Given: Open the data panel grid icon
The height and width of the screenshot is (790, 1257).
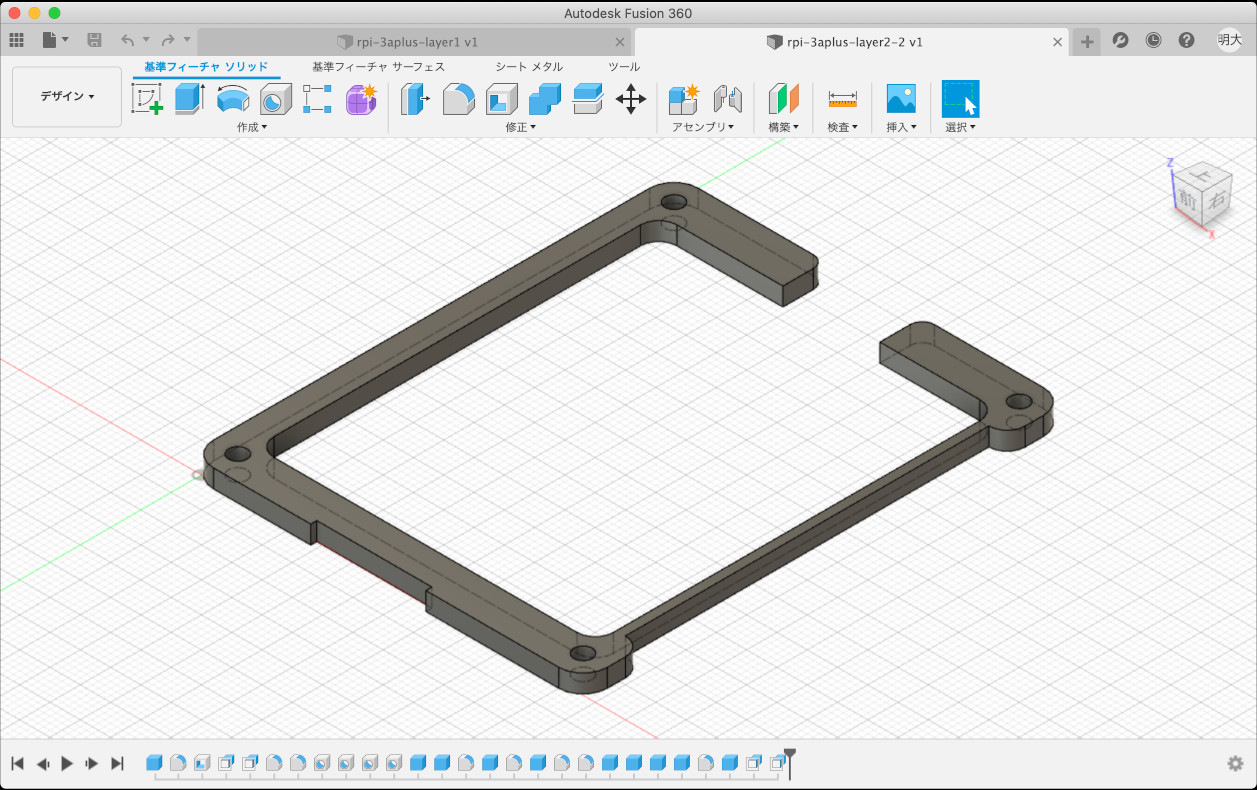Looking at the screenshot, I should pos(16,40).
